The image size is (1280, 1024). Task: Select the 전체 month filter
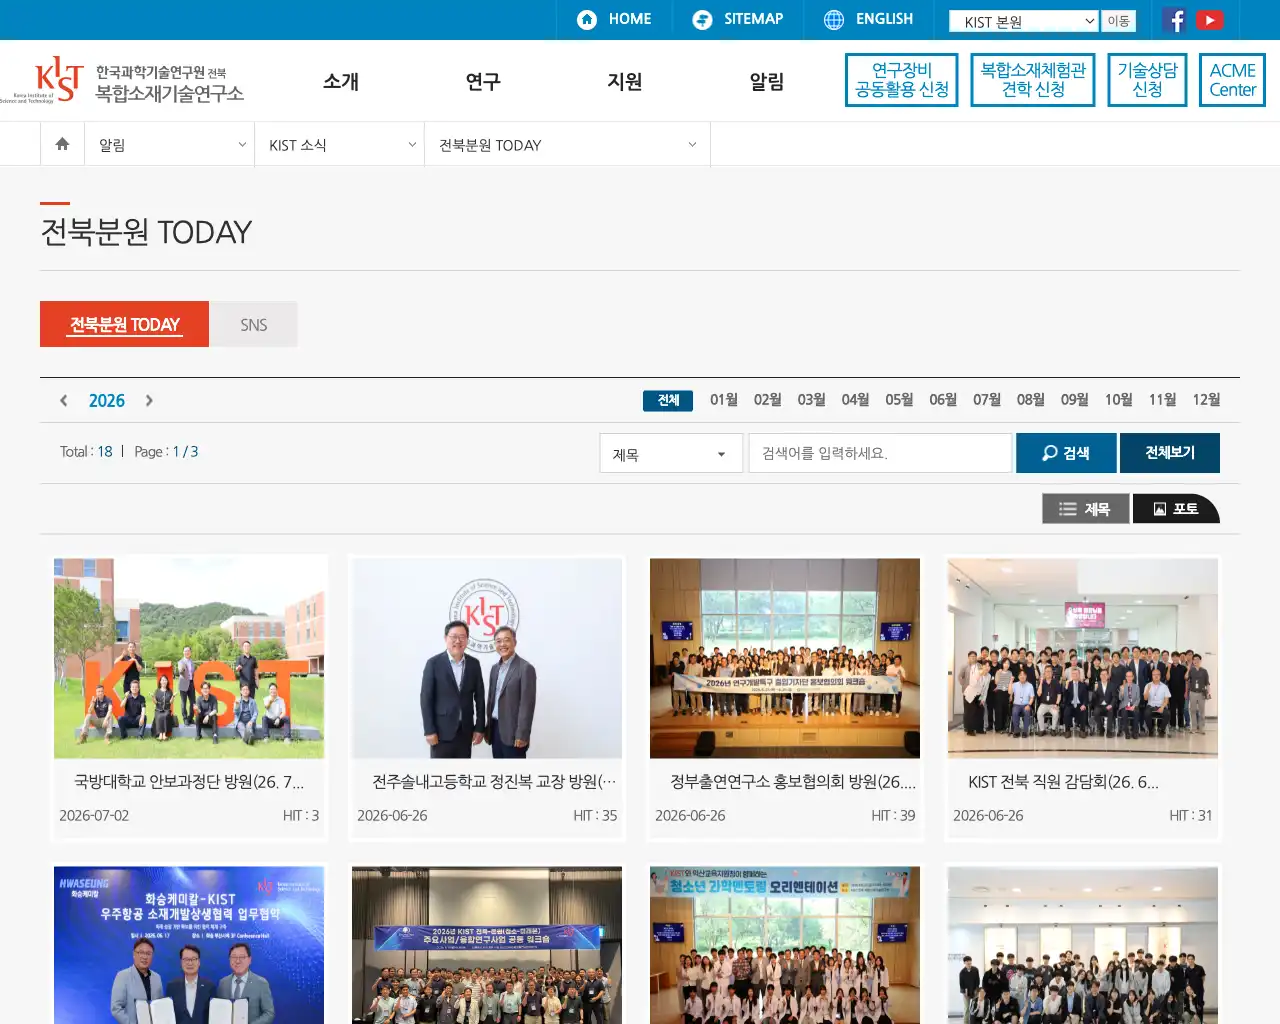pyautogui.click(x=668, y=400)
